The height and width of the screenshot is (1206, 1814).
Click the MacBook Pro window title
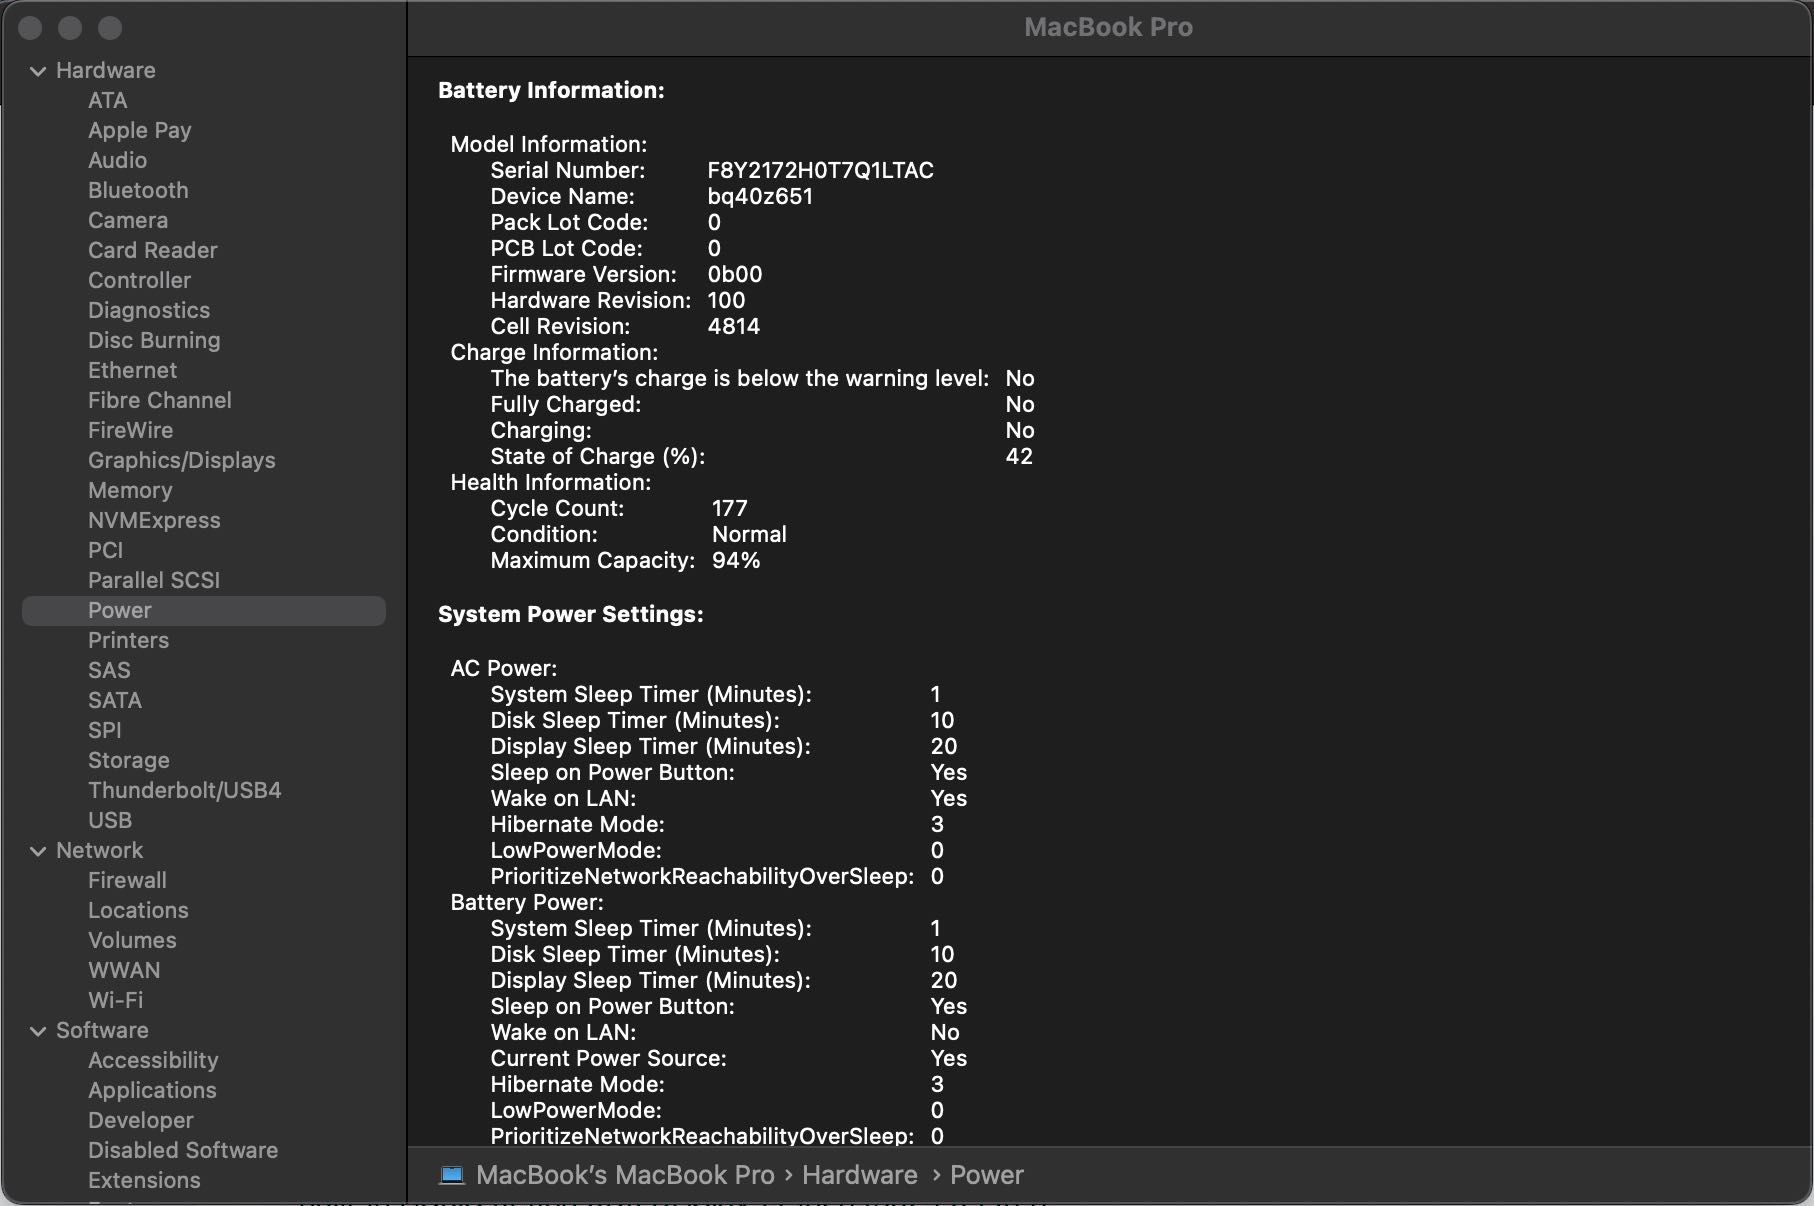tap(1108, 28)
